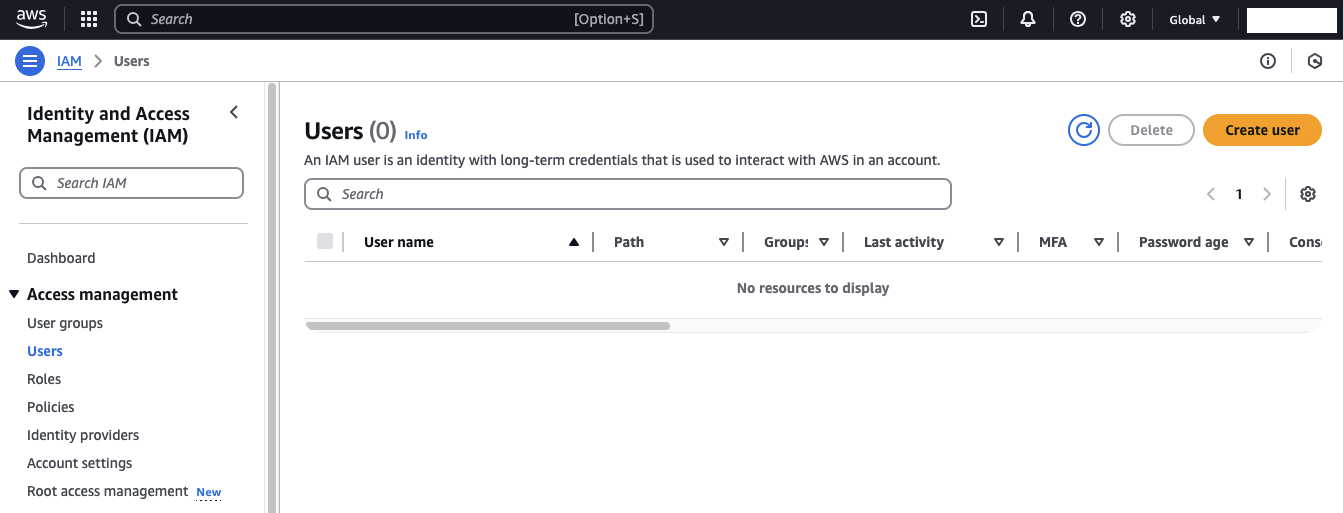Open the help question mark menu
This screenshot has width=1343, height=513.
[x=1078, y=19]
